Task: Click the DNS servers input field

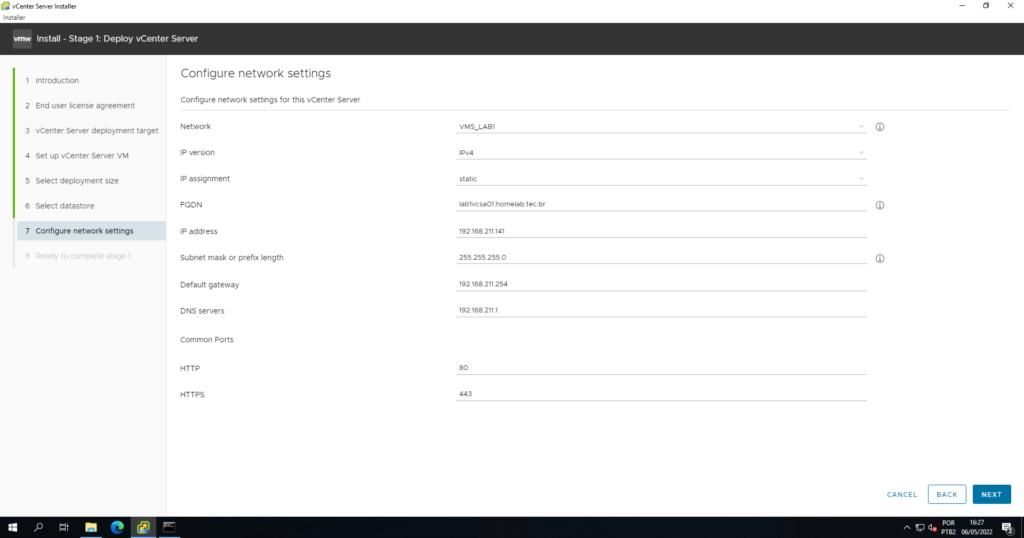Action: [x=661, y=310]
